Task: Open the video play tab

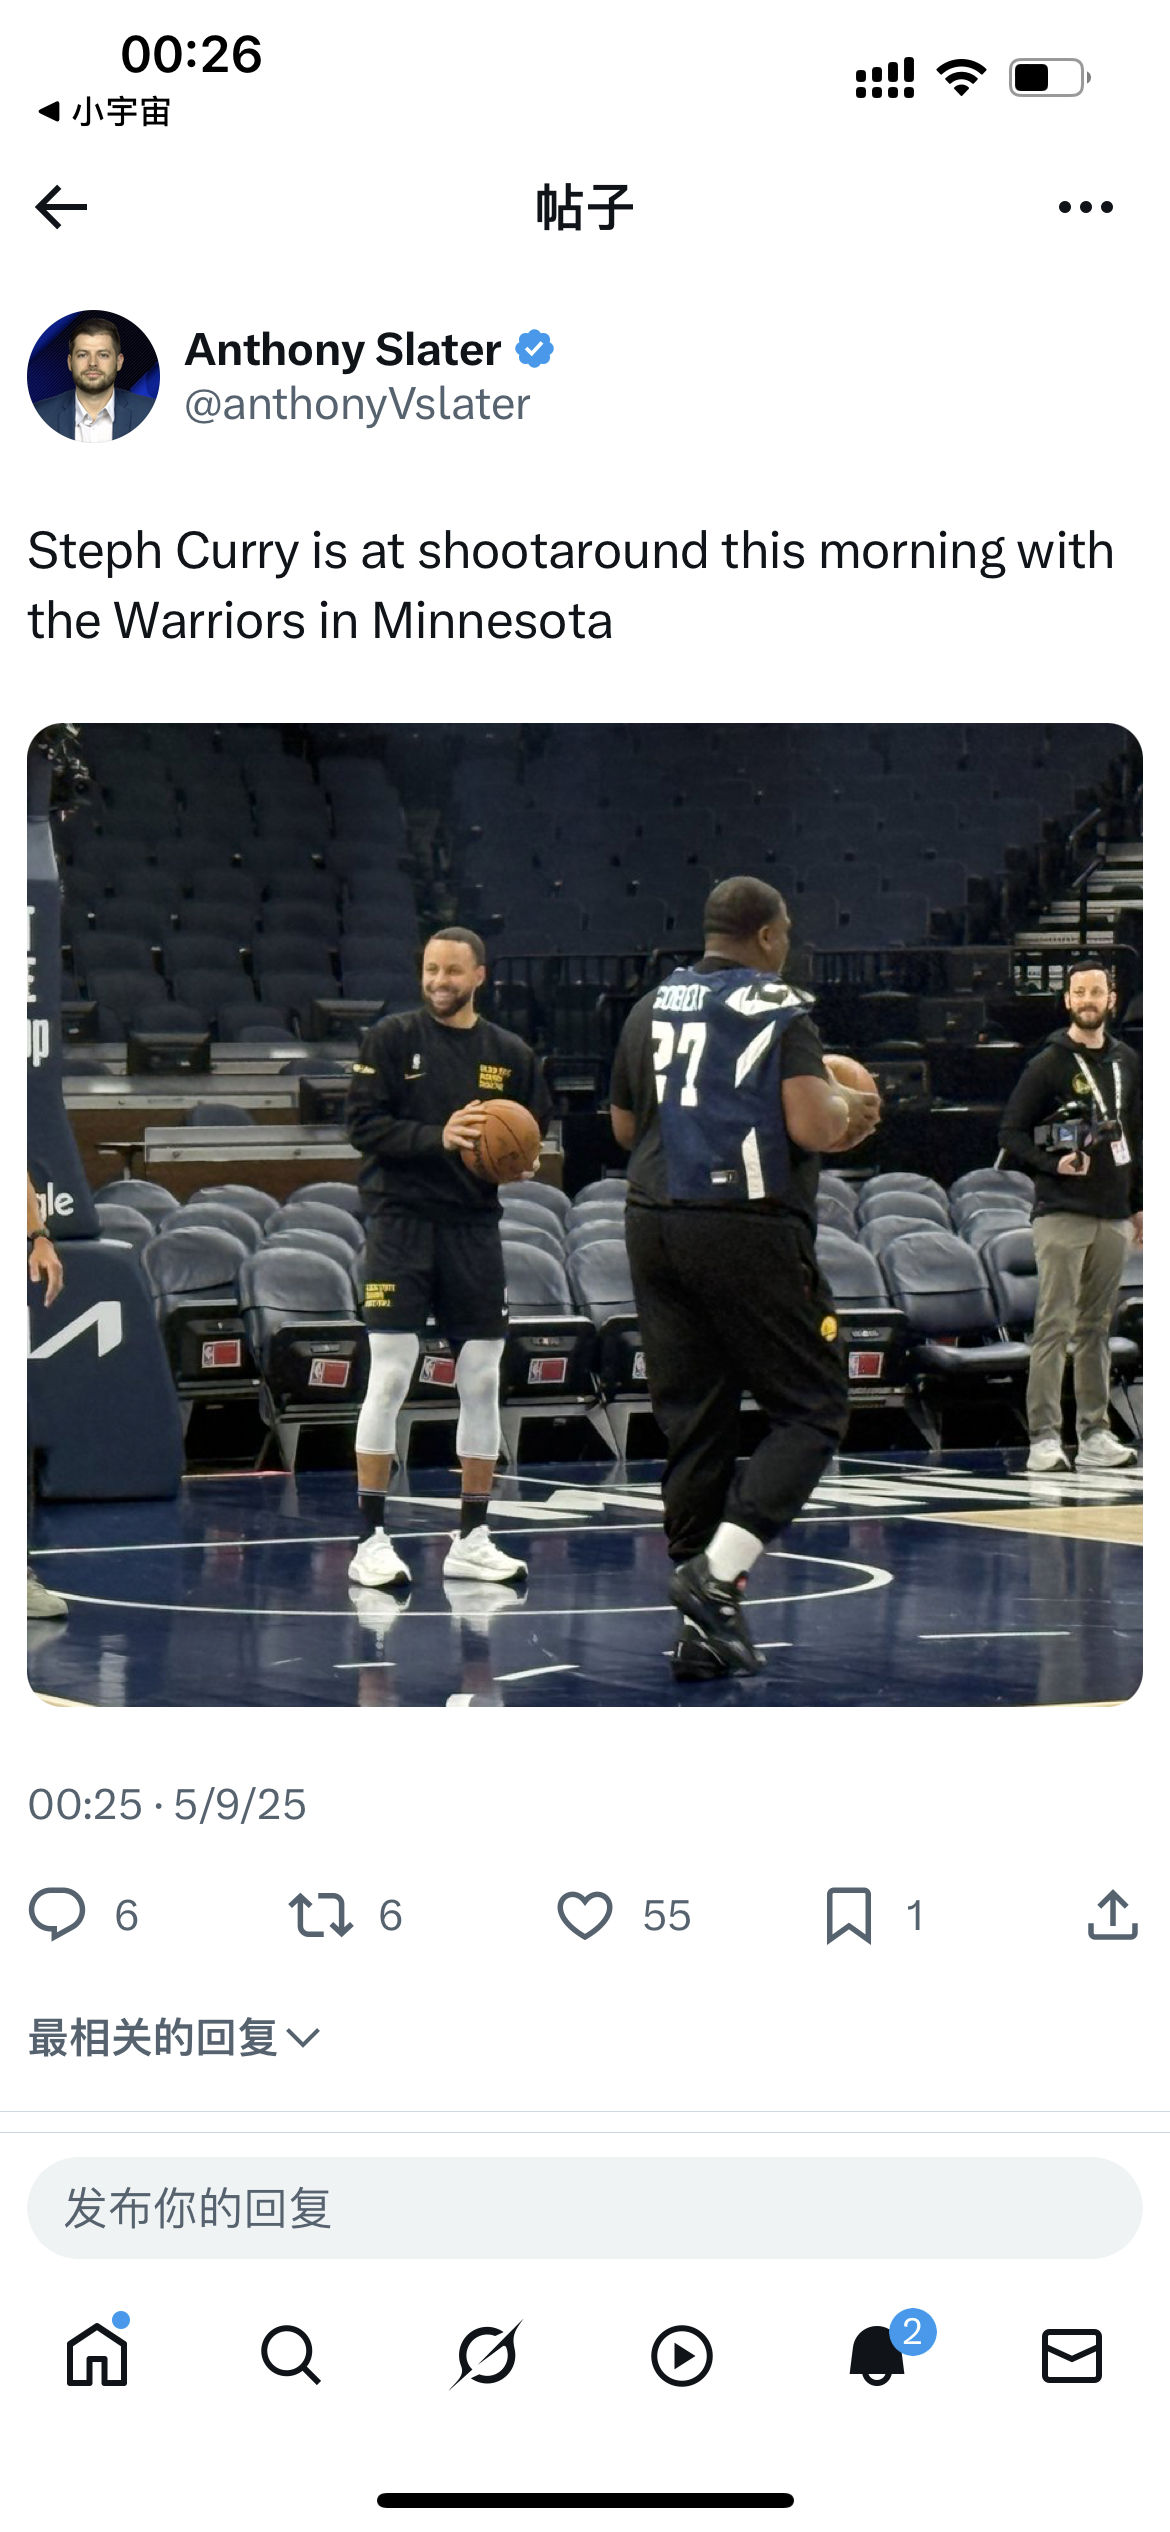Action: 681,2355
